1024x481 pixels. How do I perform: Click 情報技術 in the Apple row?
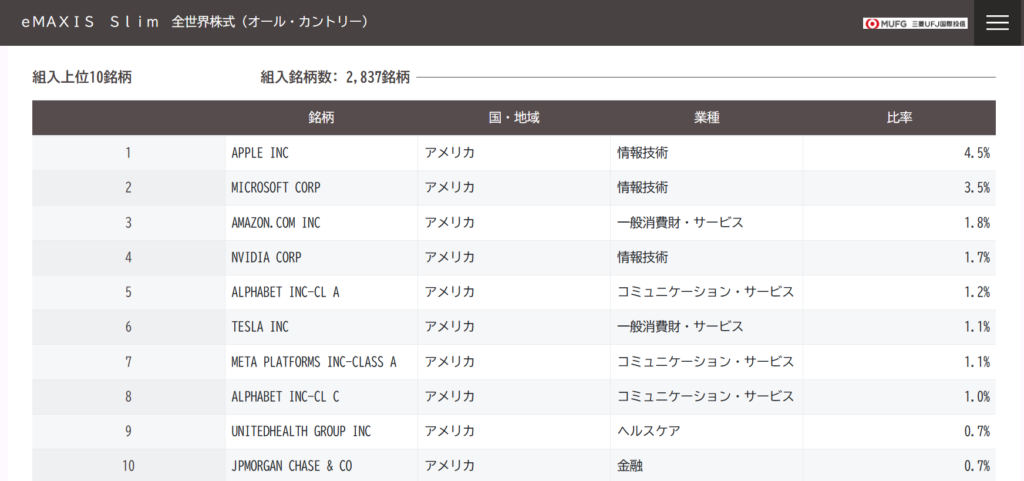pyautogui.click(x=643, y=153)
